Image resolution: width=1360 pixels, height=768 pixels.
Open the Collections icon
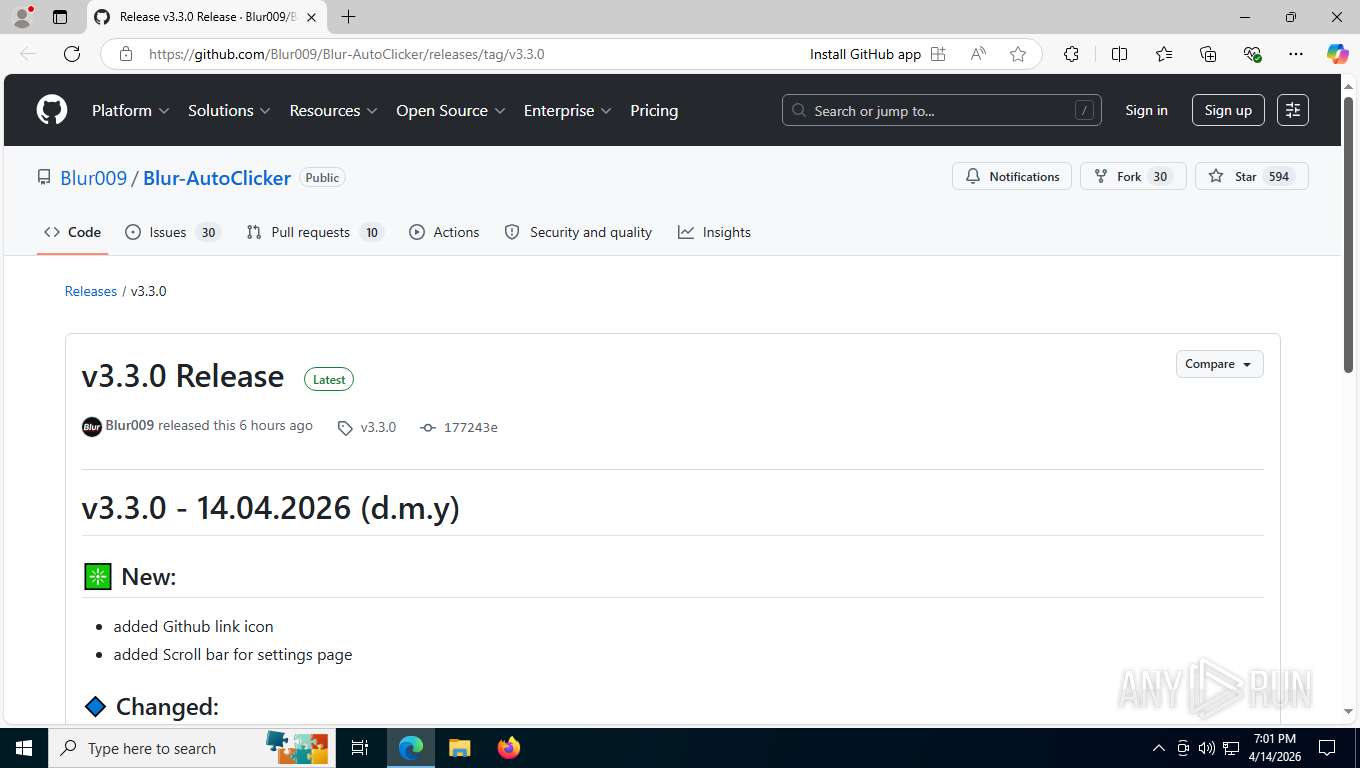click(x=1208, y=54)
